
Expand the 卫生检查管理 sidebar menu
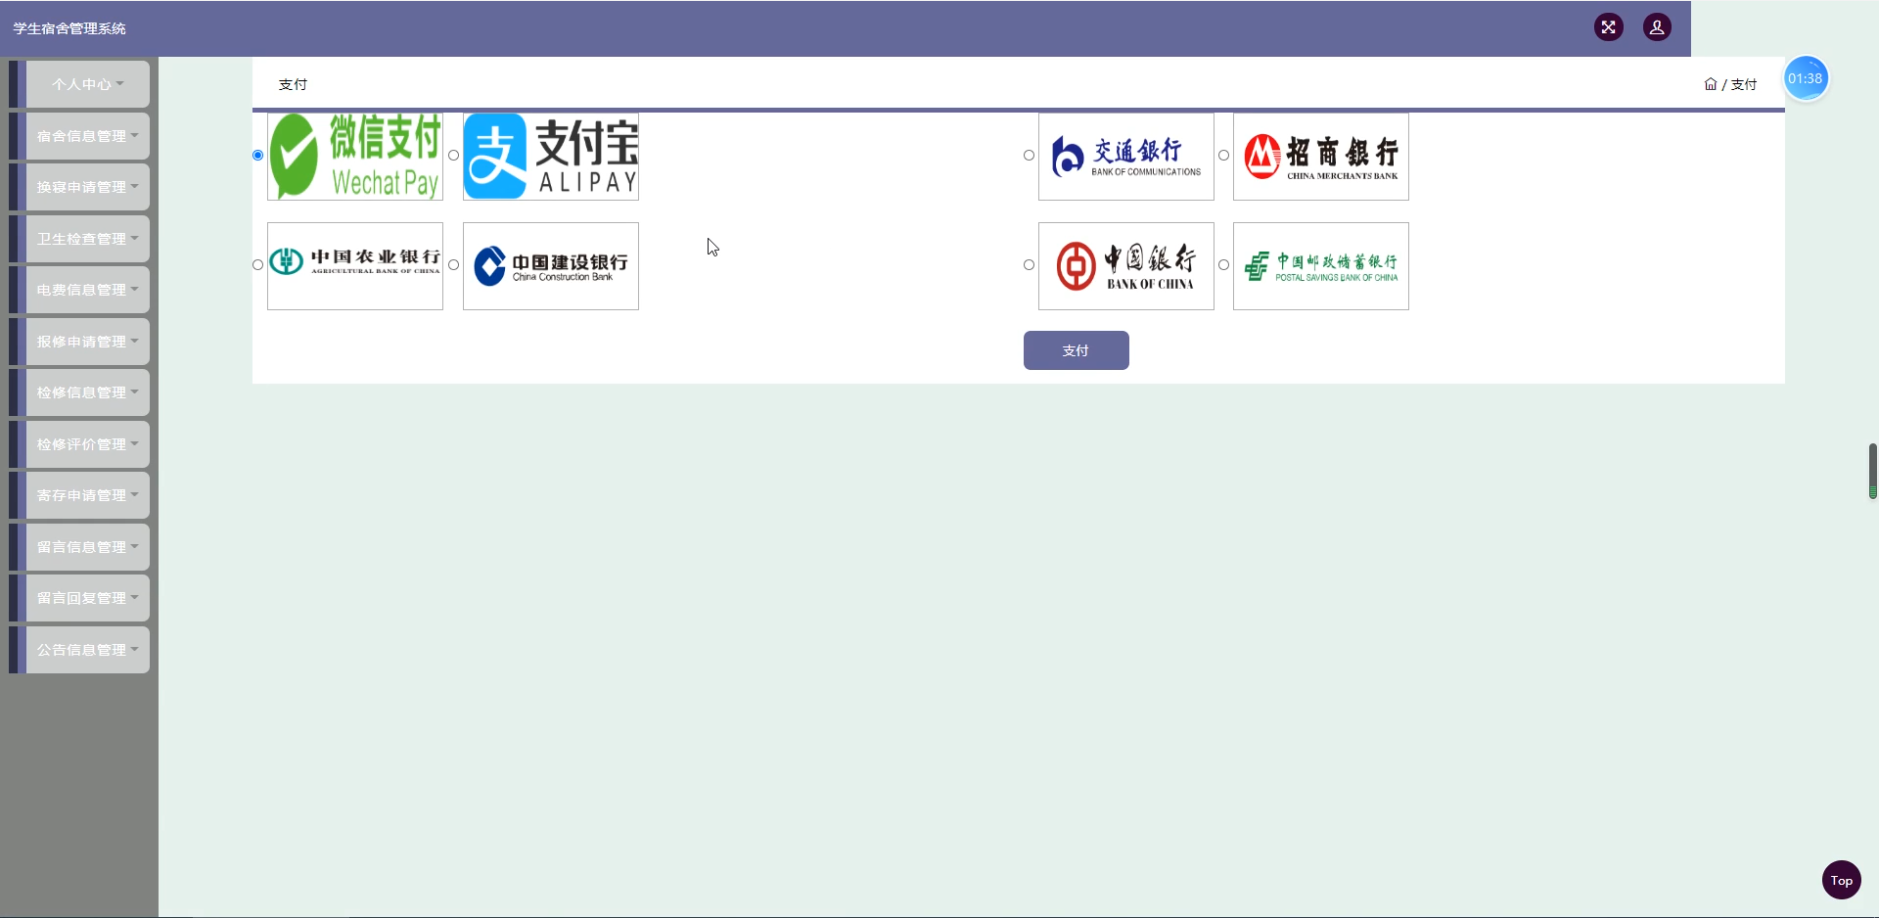88,239
